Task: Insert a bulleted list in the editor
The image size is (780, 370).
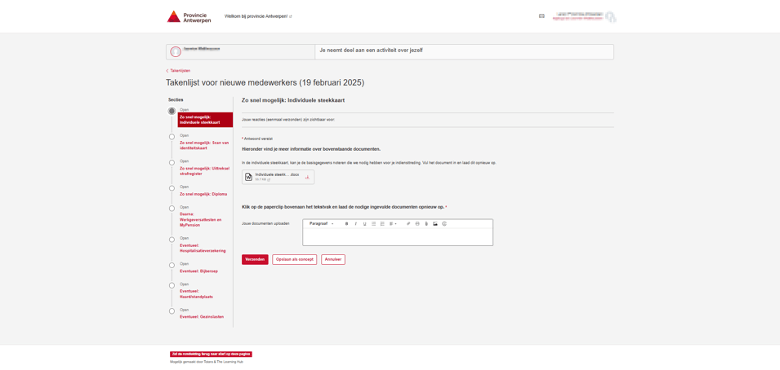Action: [374, 224]
